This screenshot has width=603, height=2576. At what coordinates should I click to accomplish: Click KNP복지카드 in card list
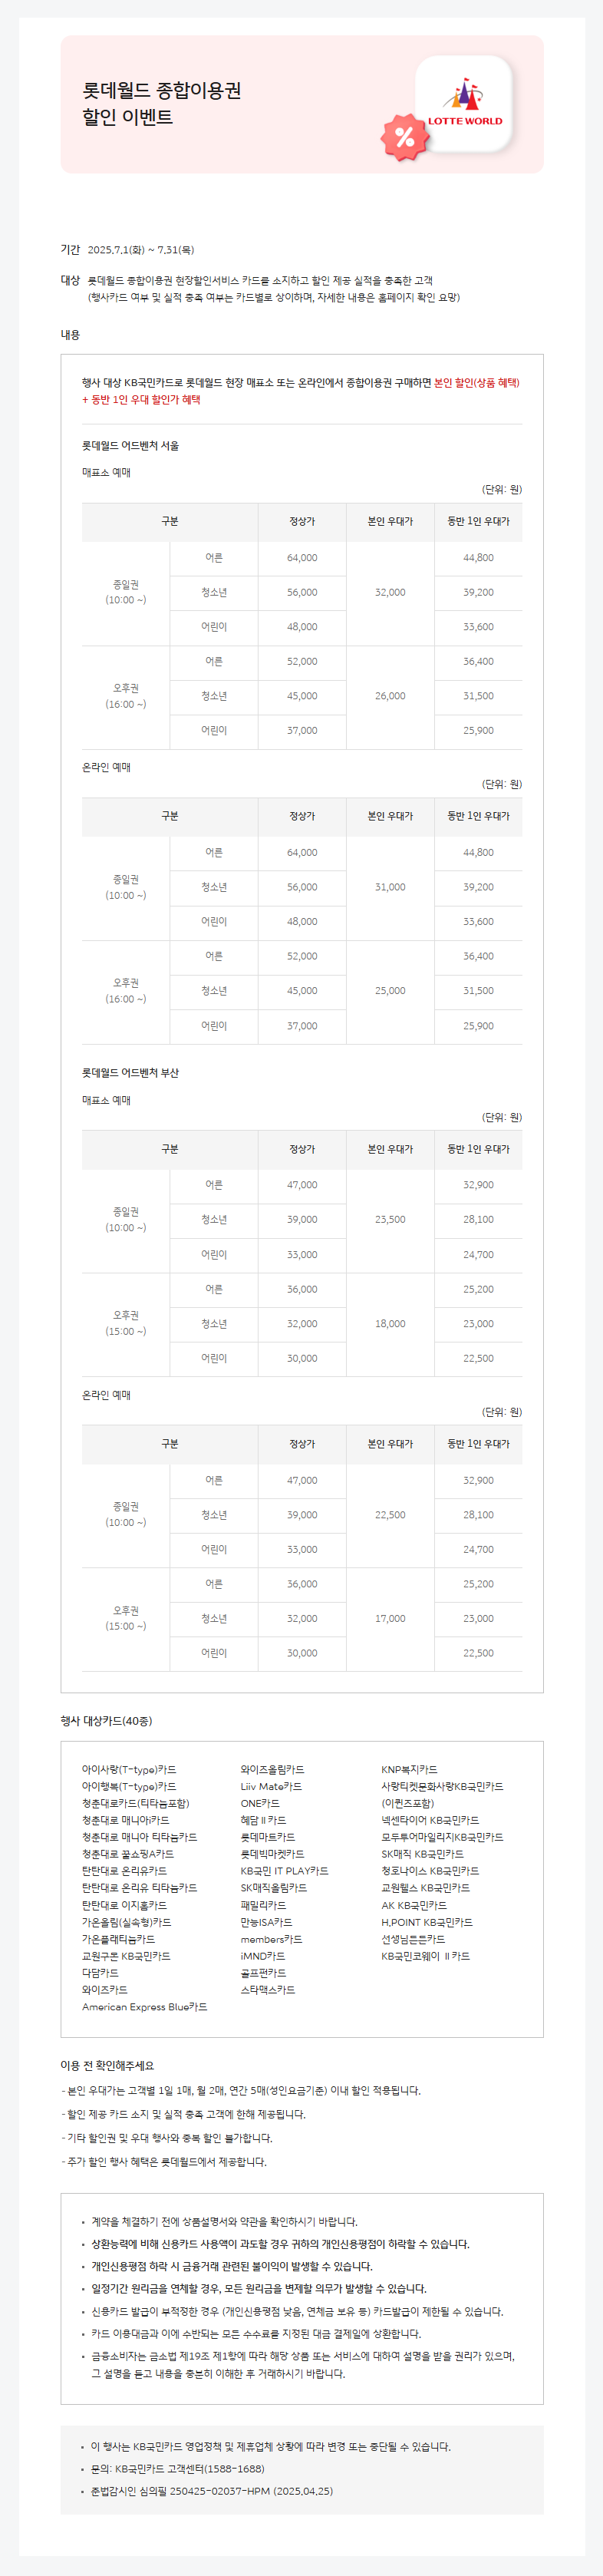click(x=409, y=1769)
